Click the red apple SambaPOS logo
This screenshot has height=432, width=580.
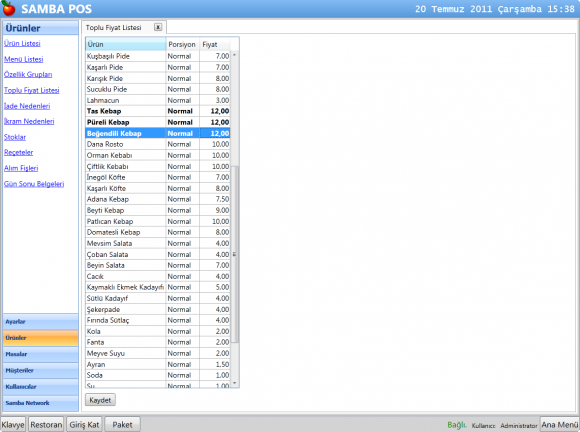point(9,9)
